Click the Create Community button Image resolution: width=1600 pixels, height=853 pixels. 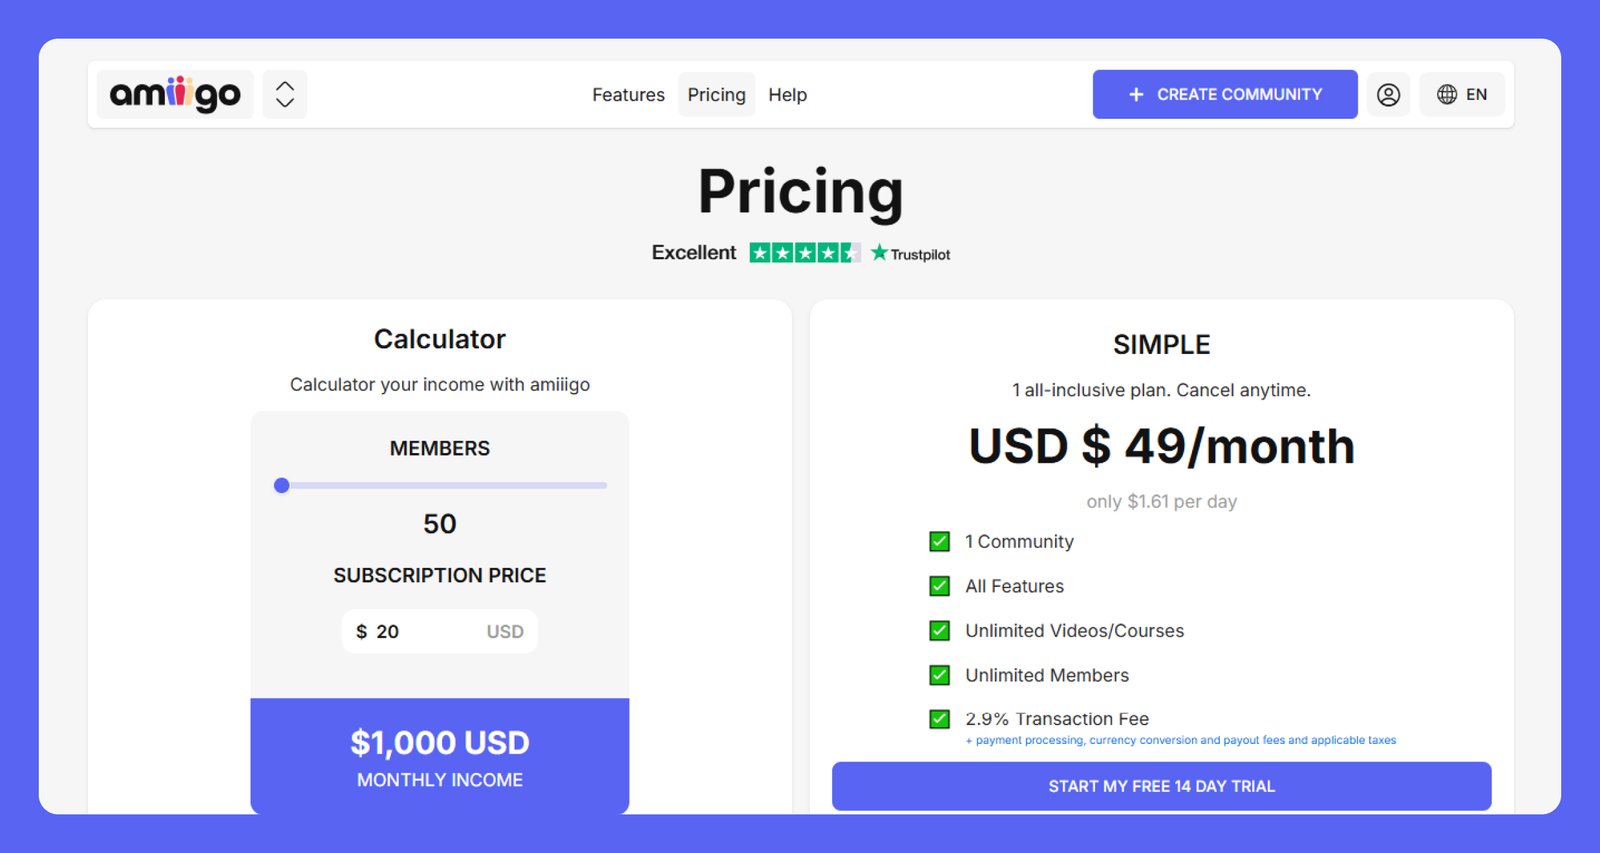click(1224, 94)
